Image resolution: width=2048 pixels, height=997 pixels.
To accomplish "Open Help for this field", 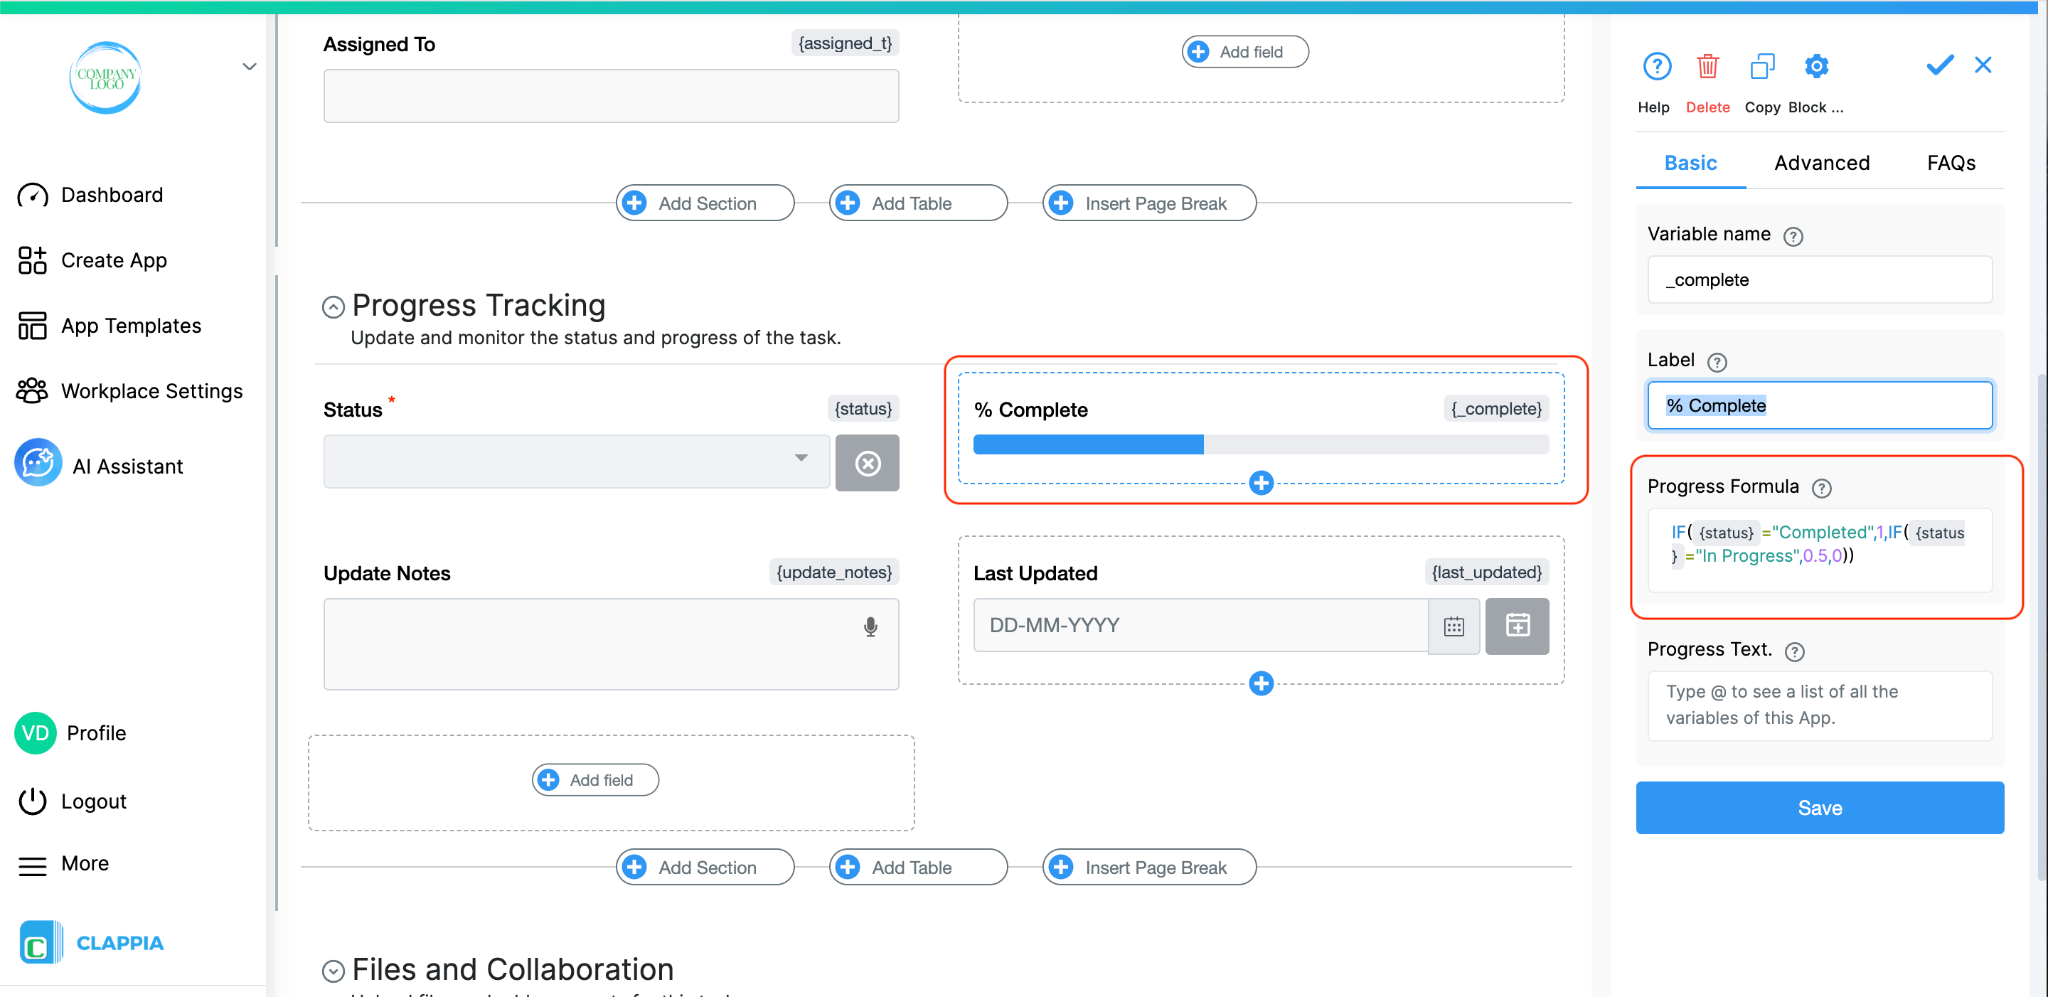I will click(x=1655, y=66).
